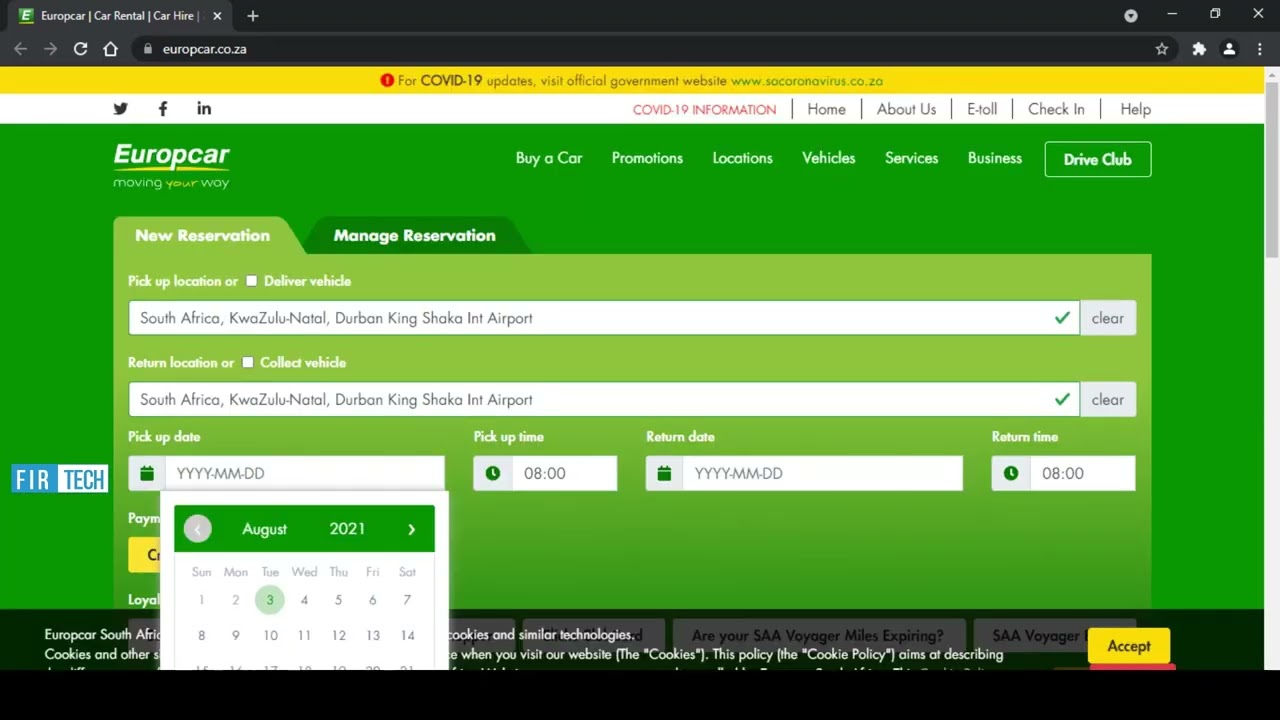Viewport: 1280px width, 720px height.
Task: Click About Us link
Action: point(906,110)
